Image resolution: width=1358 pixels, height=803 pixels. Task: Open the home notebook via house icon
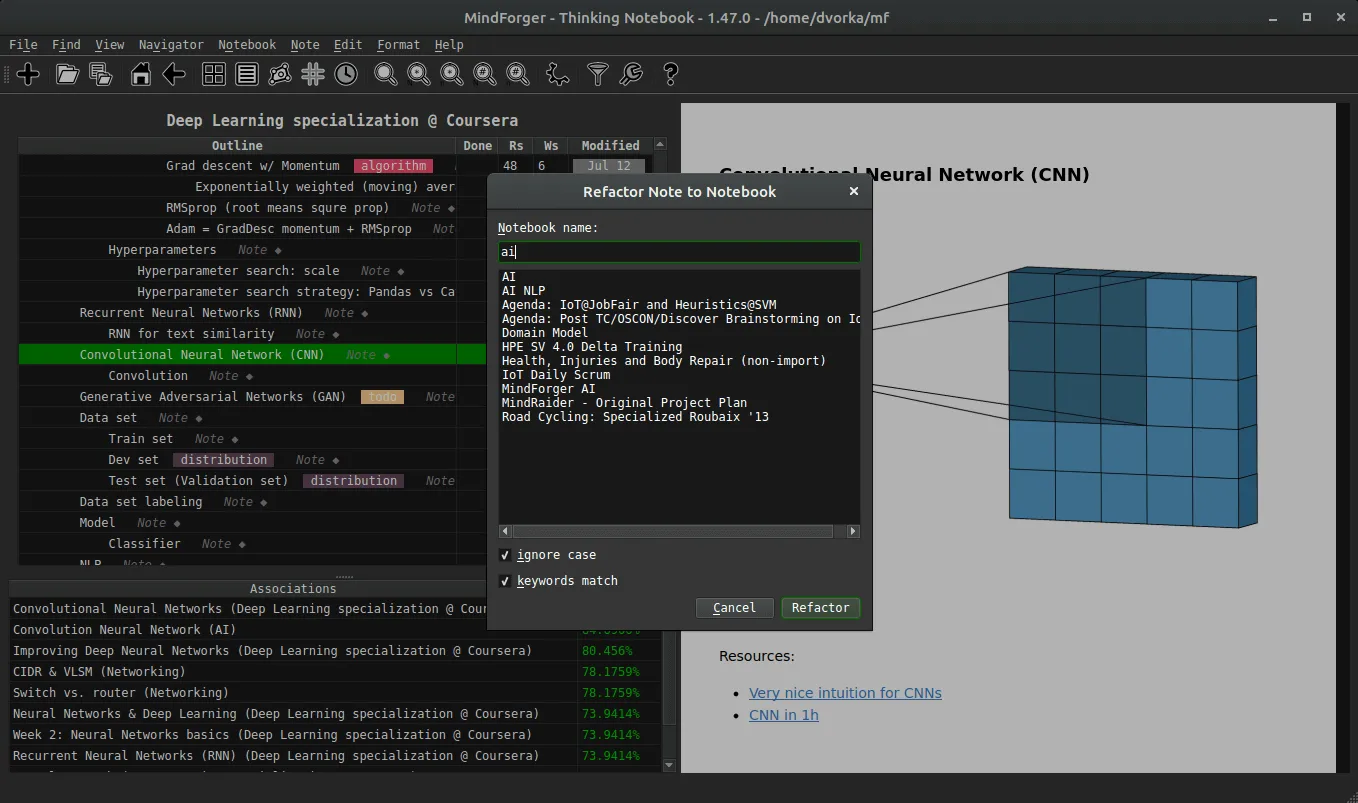tap(141, 74)
